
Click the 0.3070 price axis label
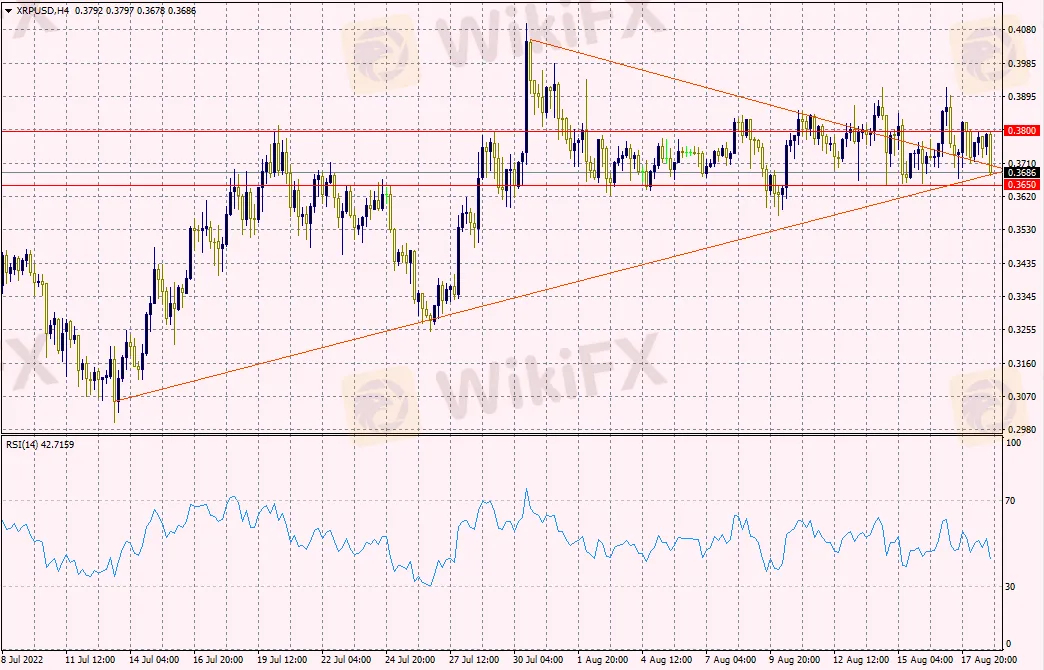tap(1022, 396)
